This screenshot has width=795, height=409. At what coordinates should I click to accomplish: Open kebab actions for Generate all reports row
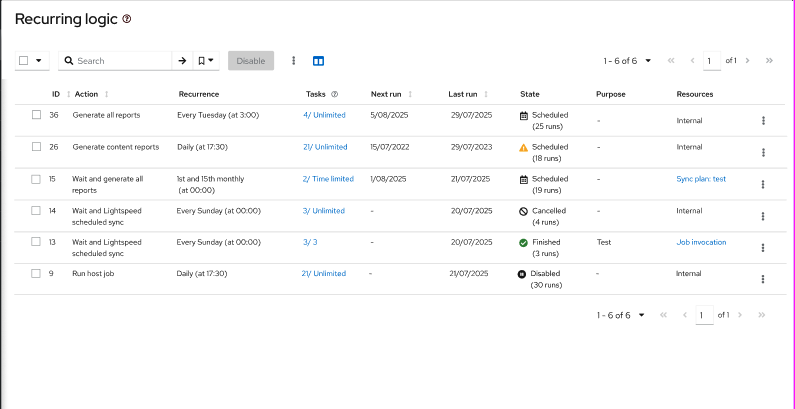click(x=763, y=120)
